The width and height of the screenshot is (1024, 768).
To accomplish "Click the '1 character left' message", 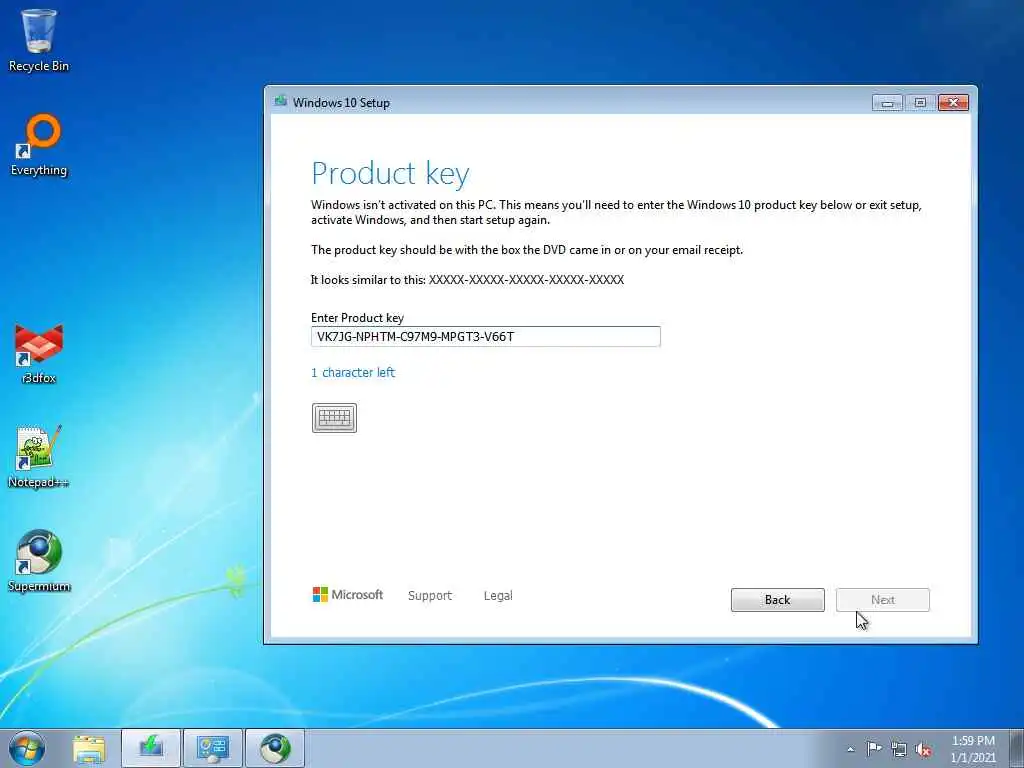I will (353, 372).
